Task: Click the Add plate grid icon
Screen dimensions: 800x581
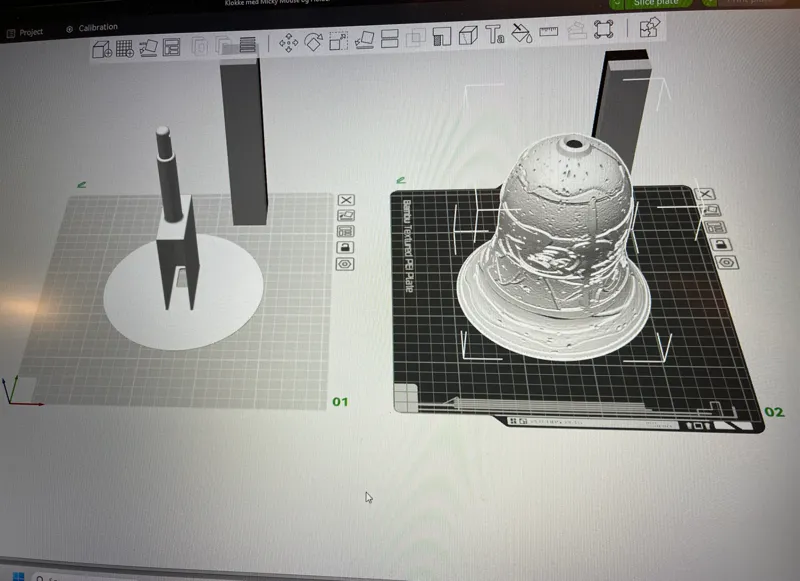Action: [124, 48]
